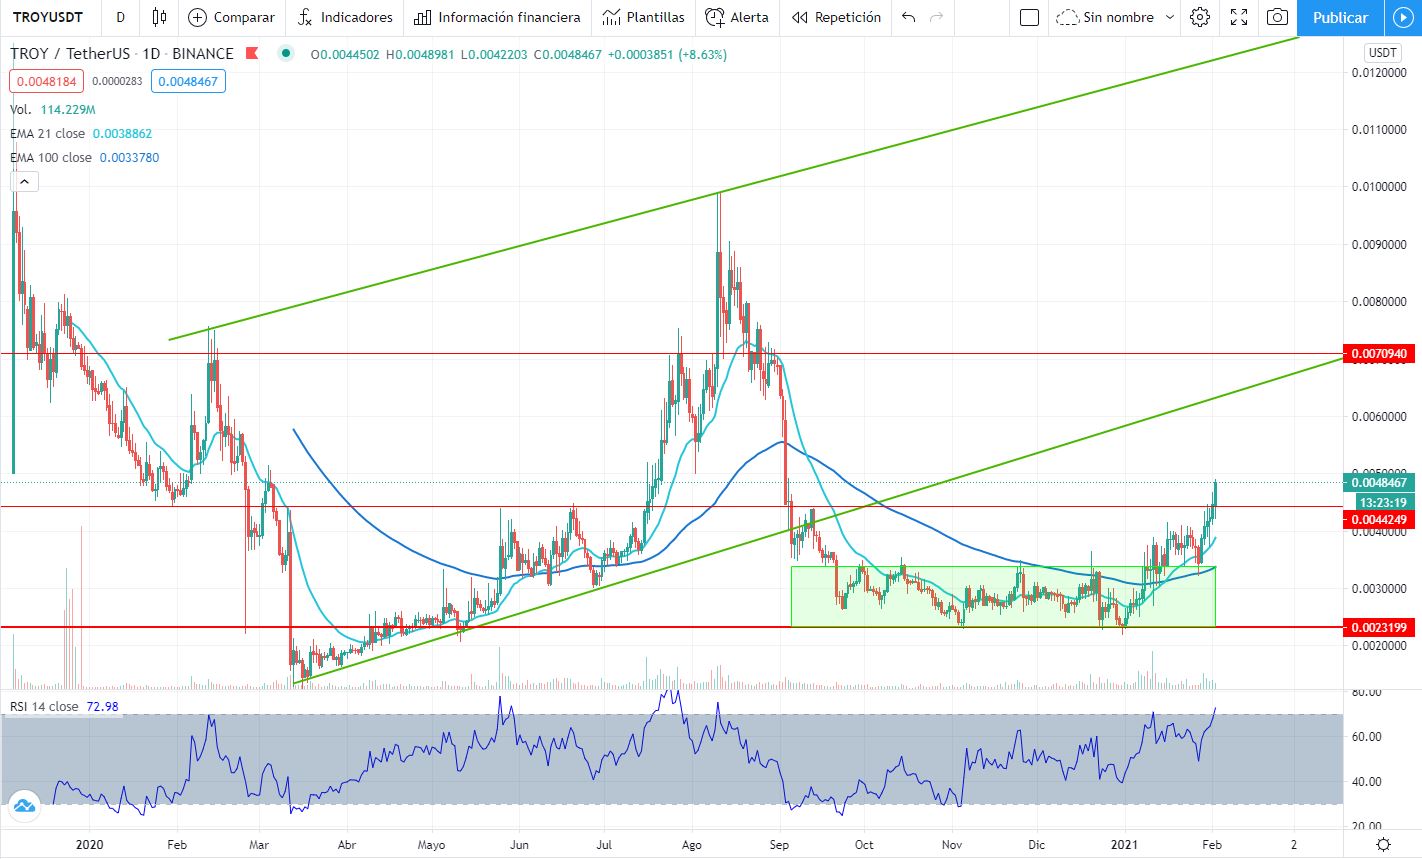1422x859 pixels.
Task: Click the TROYUSDT symbol search field
Action: tap(49, 17)
